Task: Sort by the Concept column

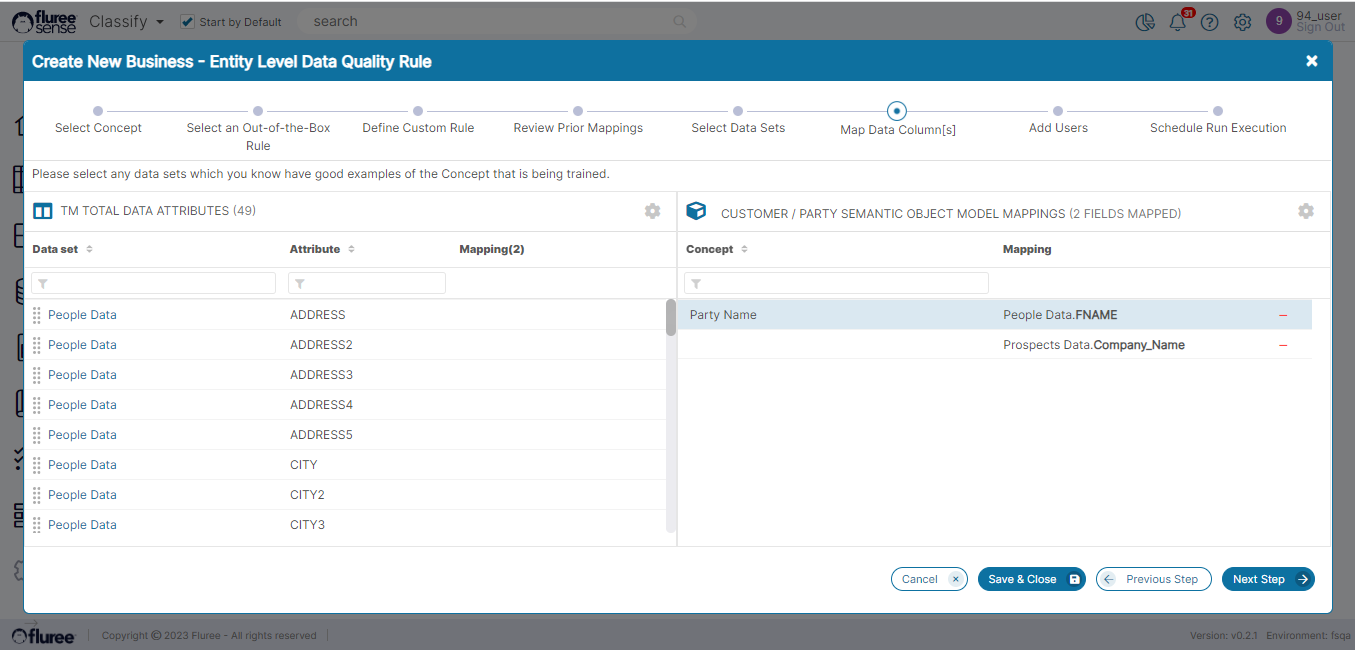Action: tap(745, 249)
